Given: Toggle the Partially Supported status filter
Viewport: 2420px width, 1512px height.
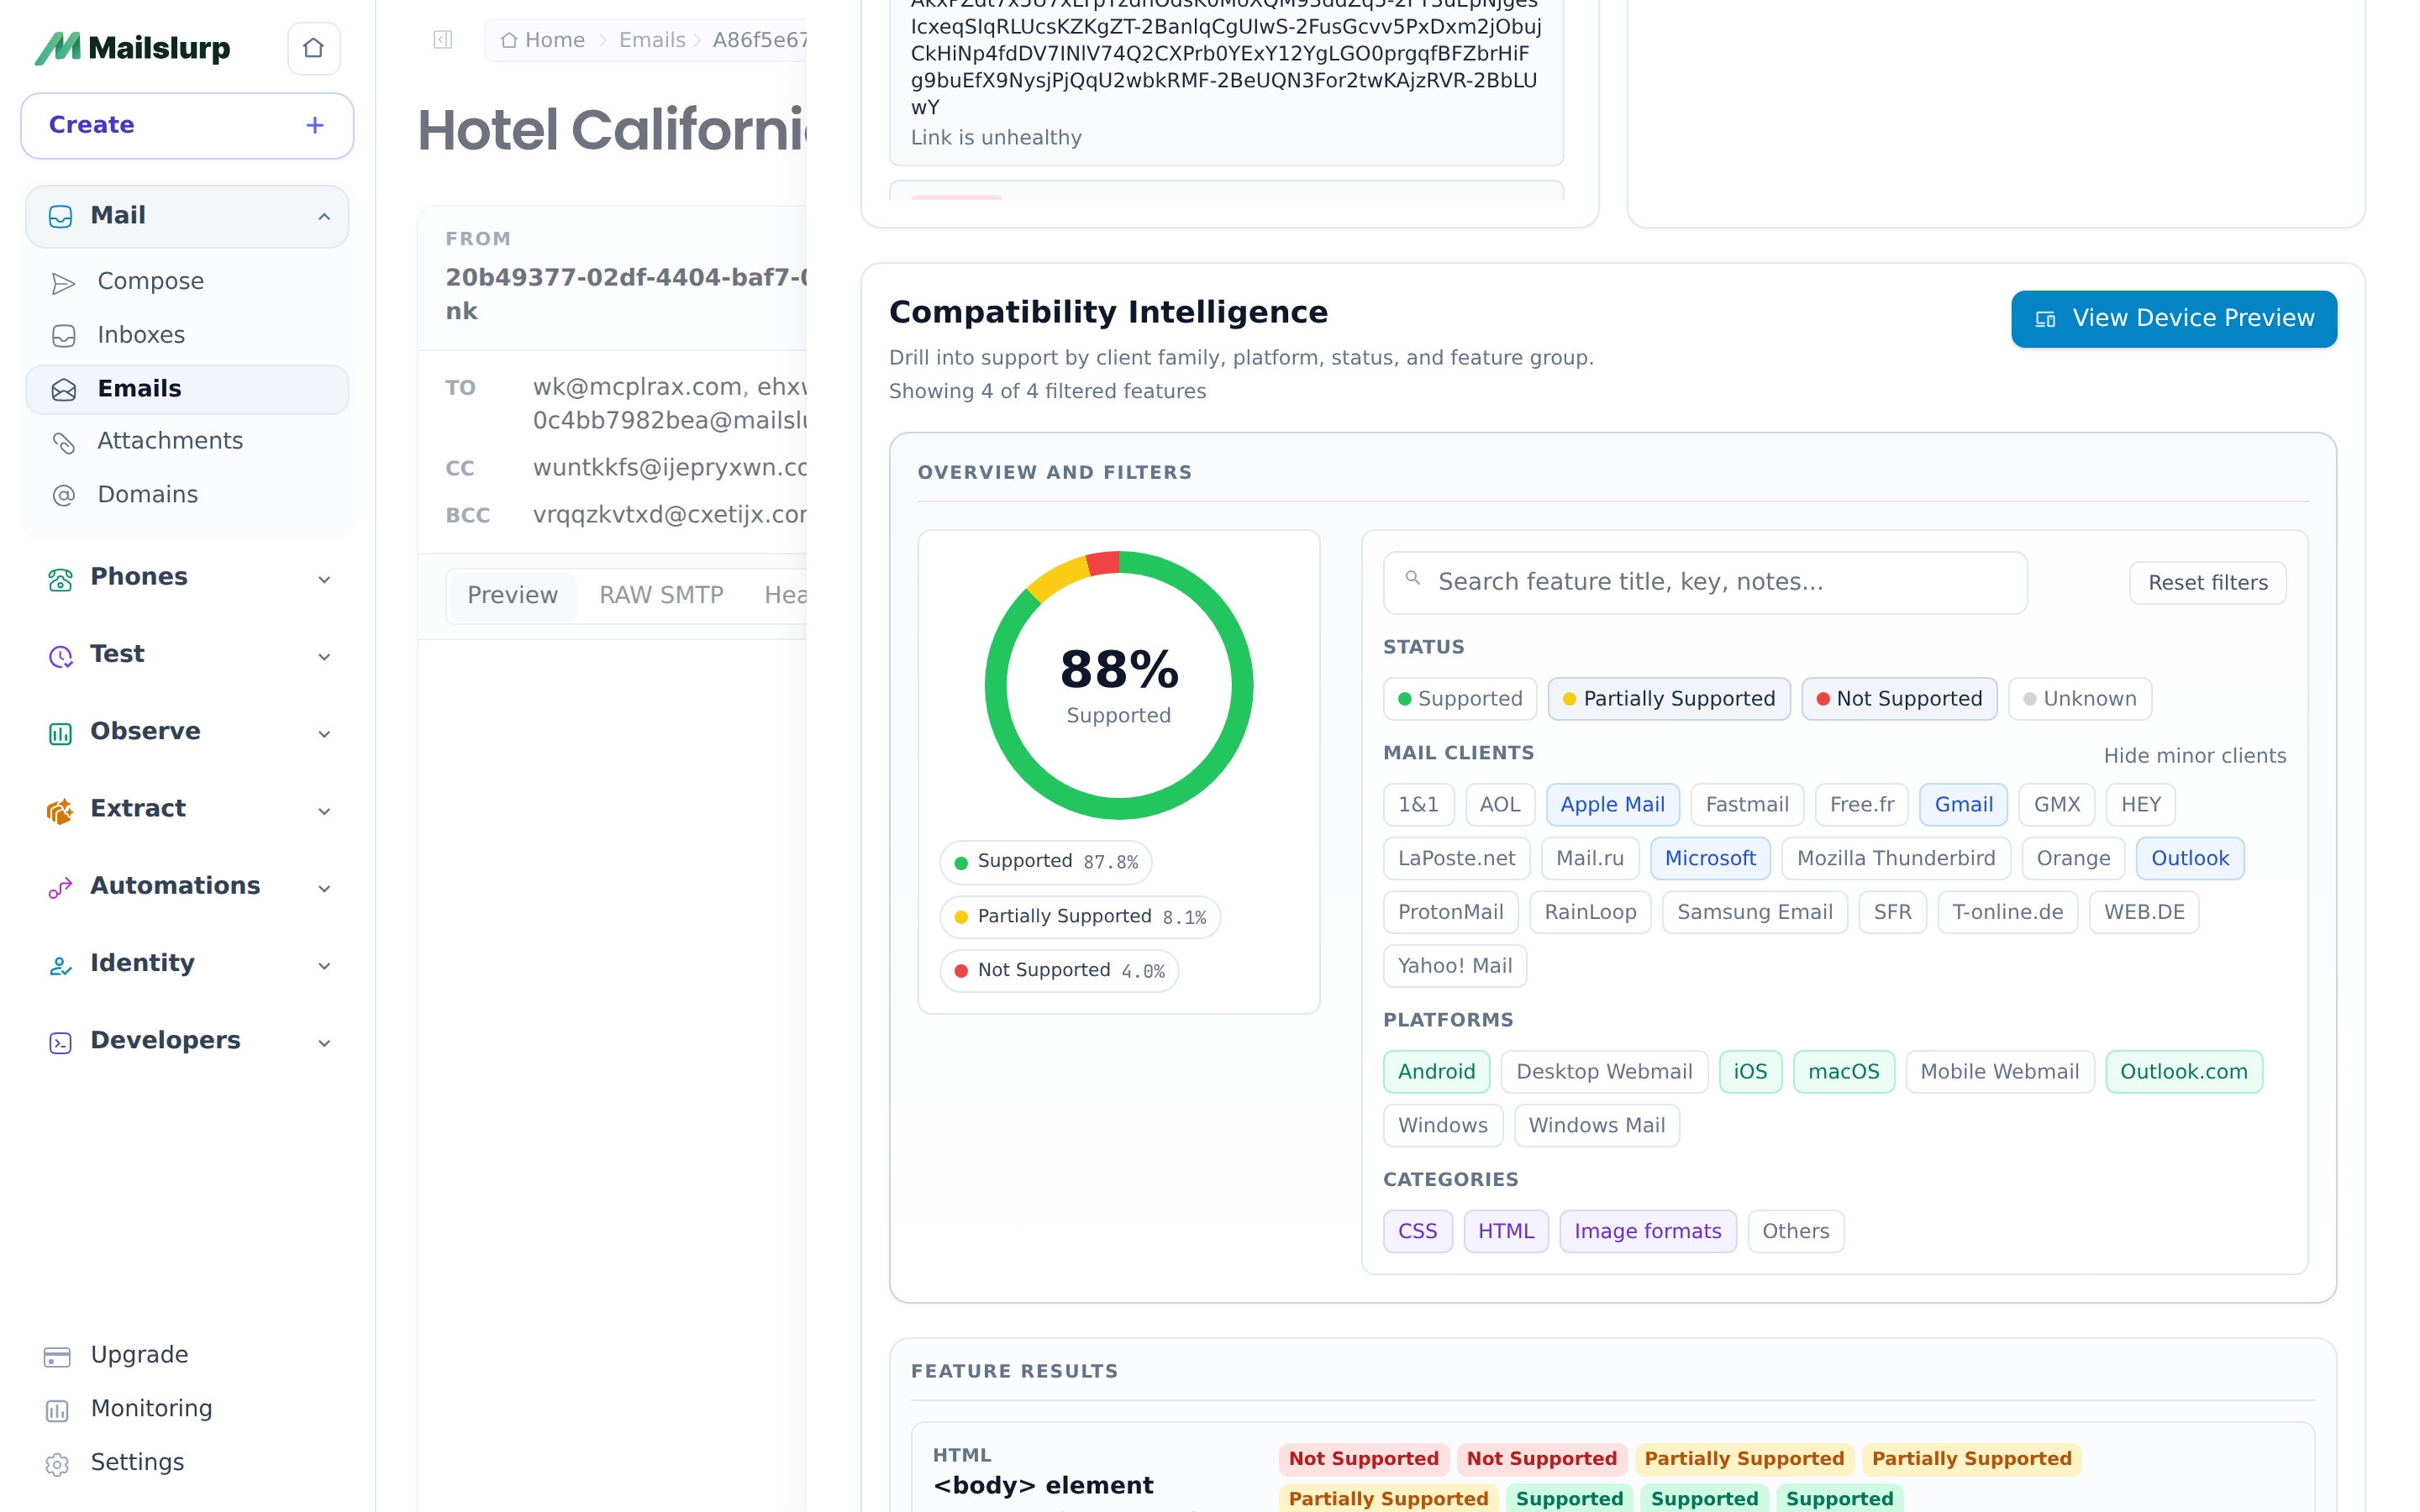Looking at the screenshot, I should (1668, 699).
